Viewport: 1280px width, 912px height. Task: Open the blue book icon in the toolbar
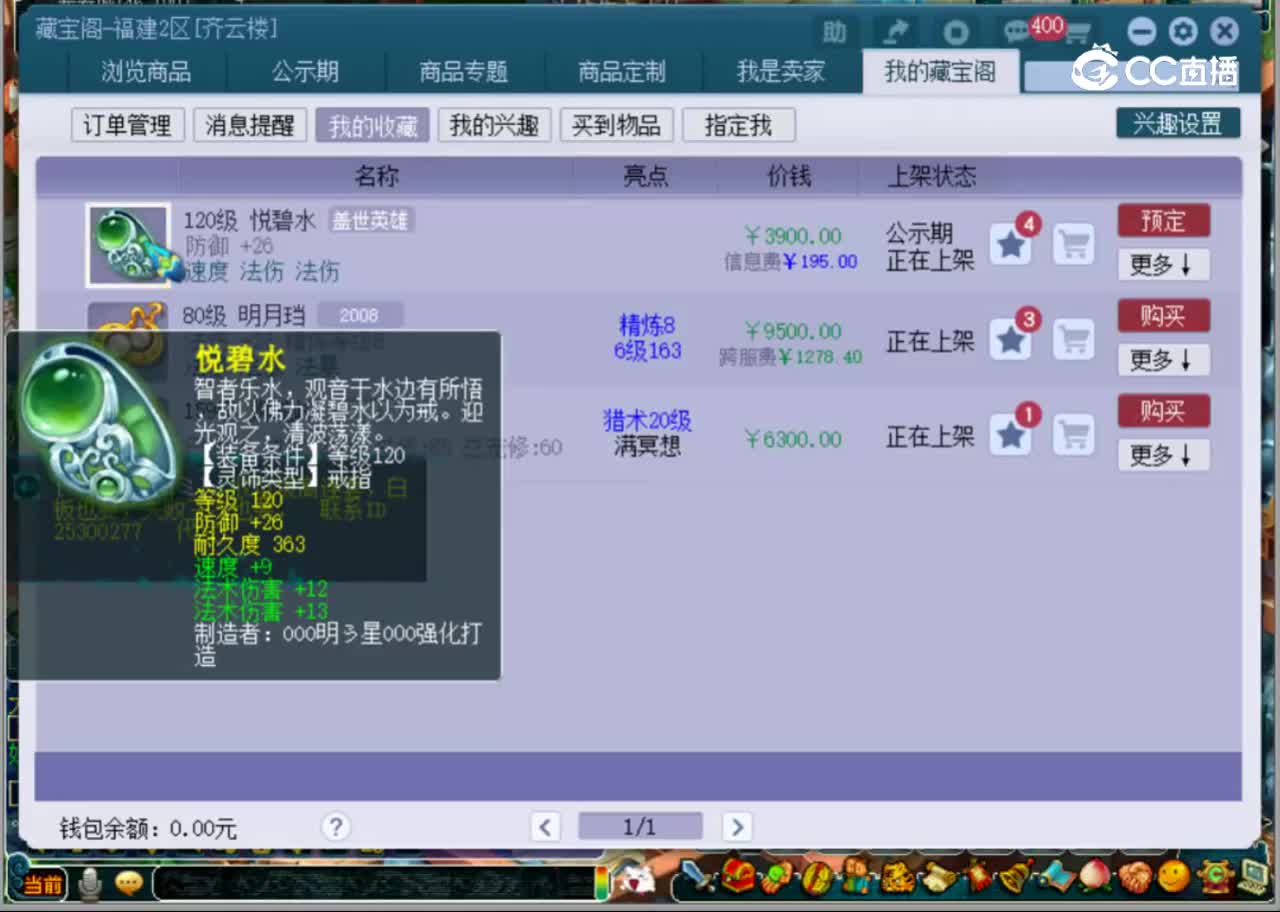click(x=1056, y=877)
